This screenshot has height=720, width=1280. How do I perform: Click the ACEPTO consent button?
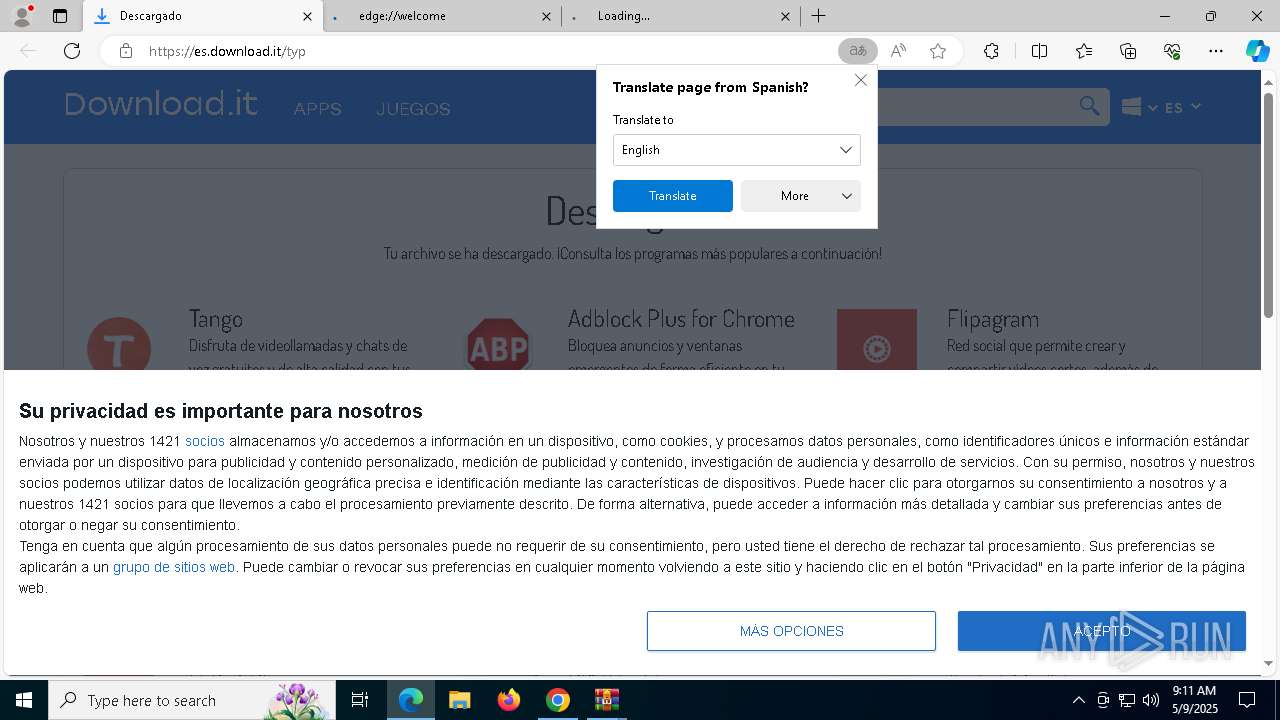(1102, 631)
